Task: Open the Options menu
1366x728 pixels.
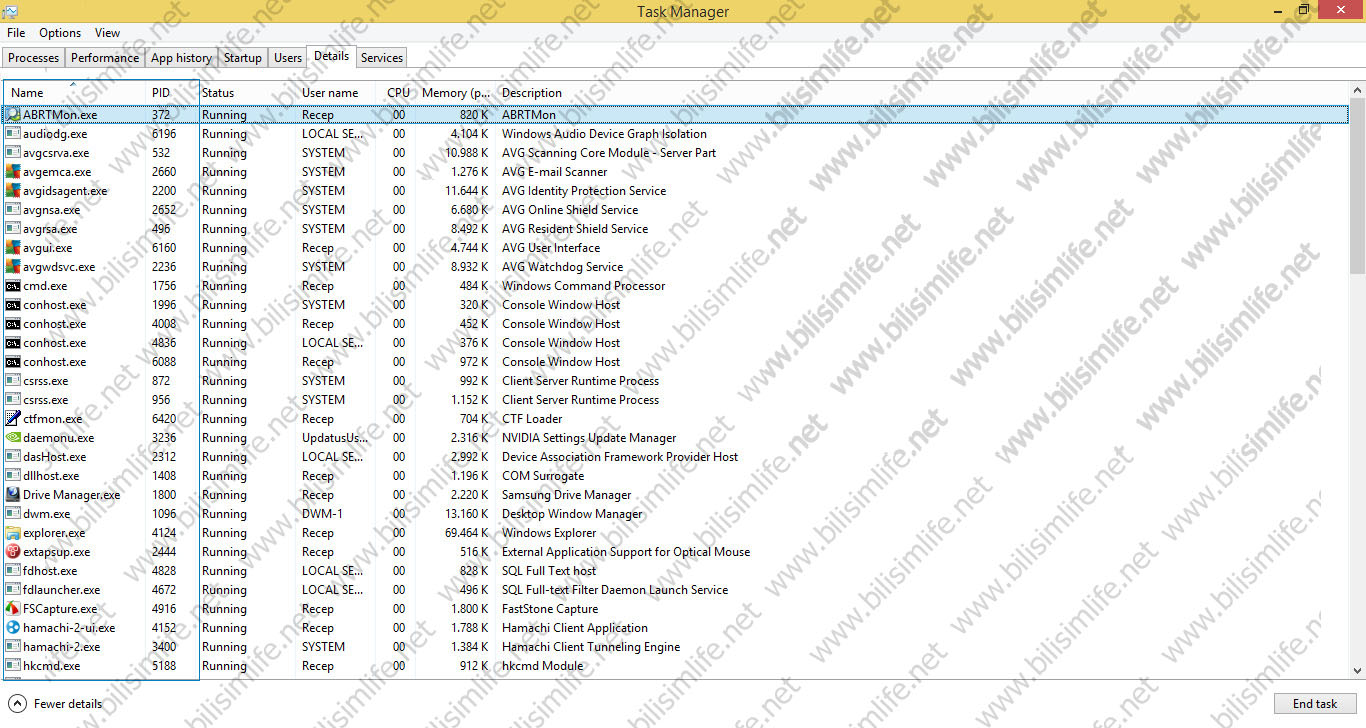Action: click(x=60, y=33)
